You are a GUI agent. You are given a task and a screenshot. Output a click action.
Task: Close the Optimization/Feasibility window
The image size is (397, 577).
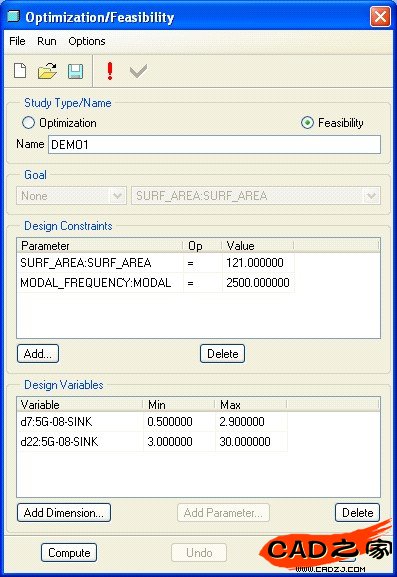pyautogui.click(x=380, y=17)
